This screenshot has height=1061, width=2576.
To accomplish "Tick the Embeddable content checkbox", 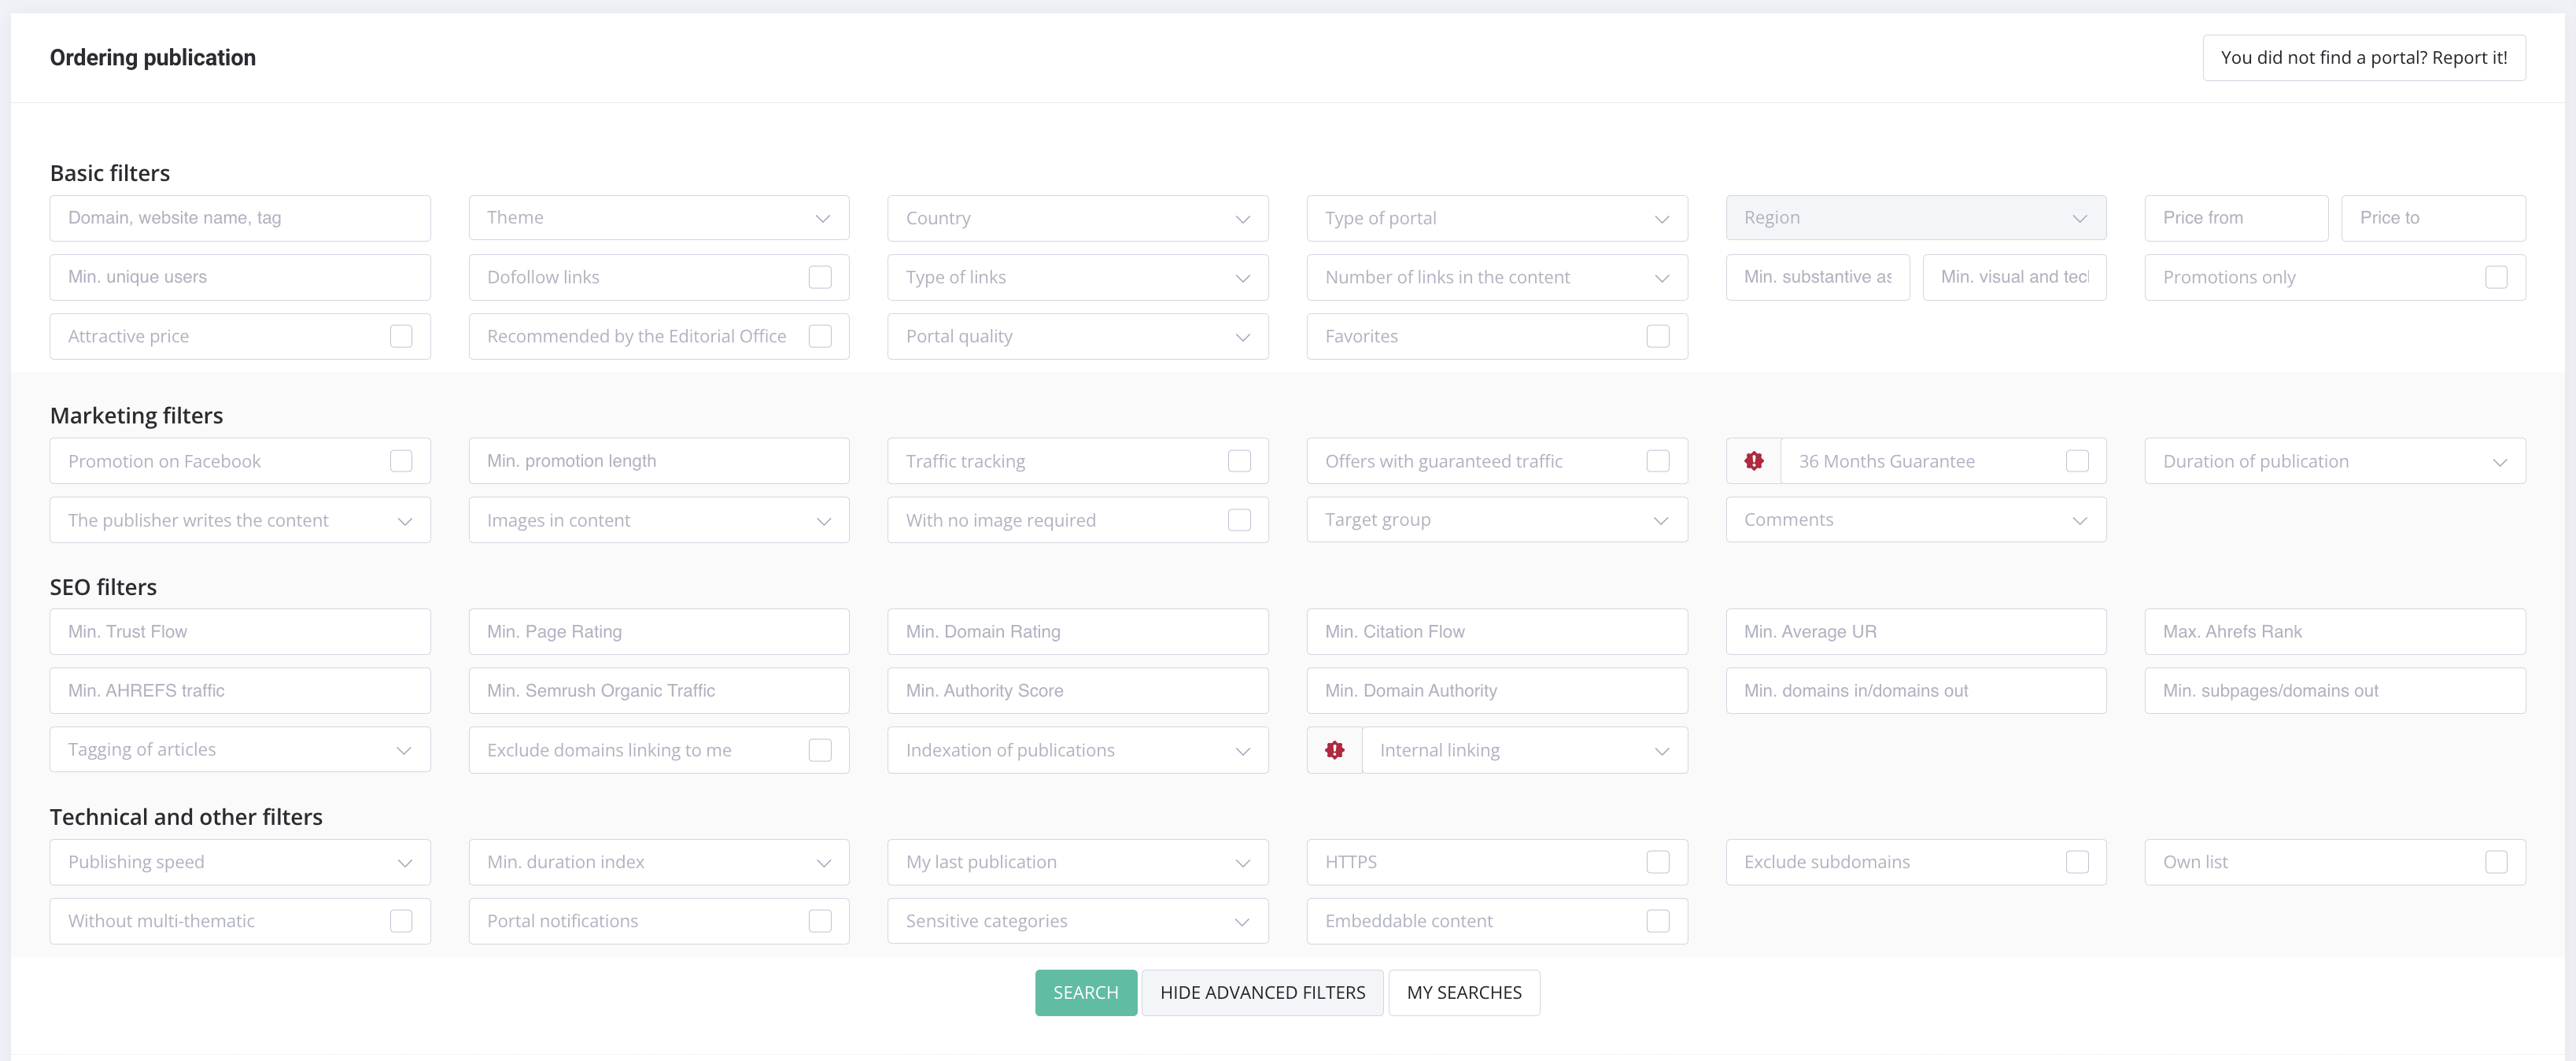I will 1657,921.
